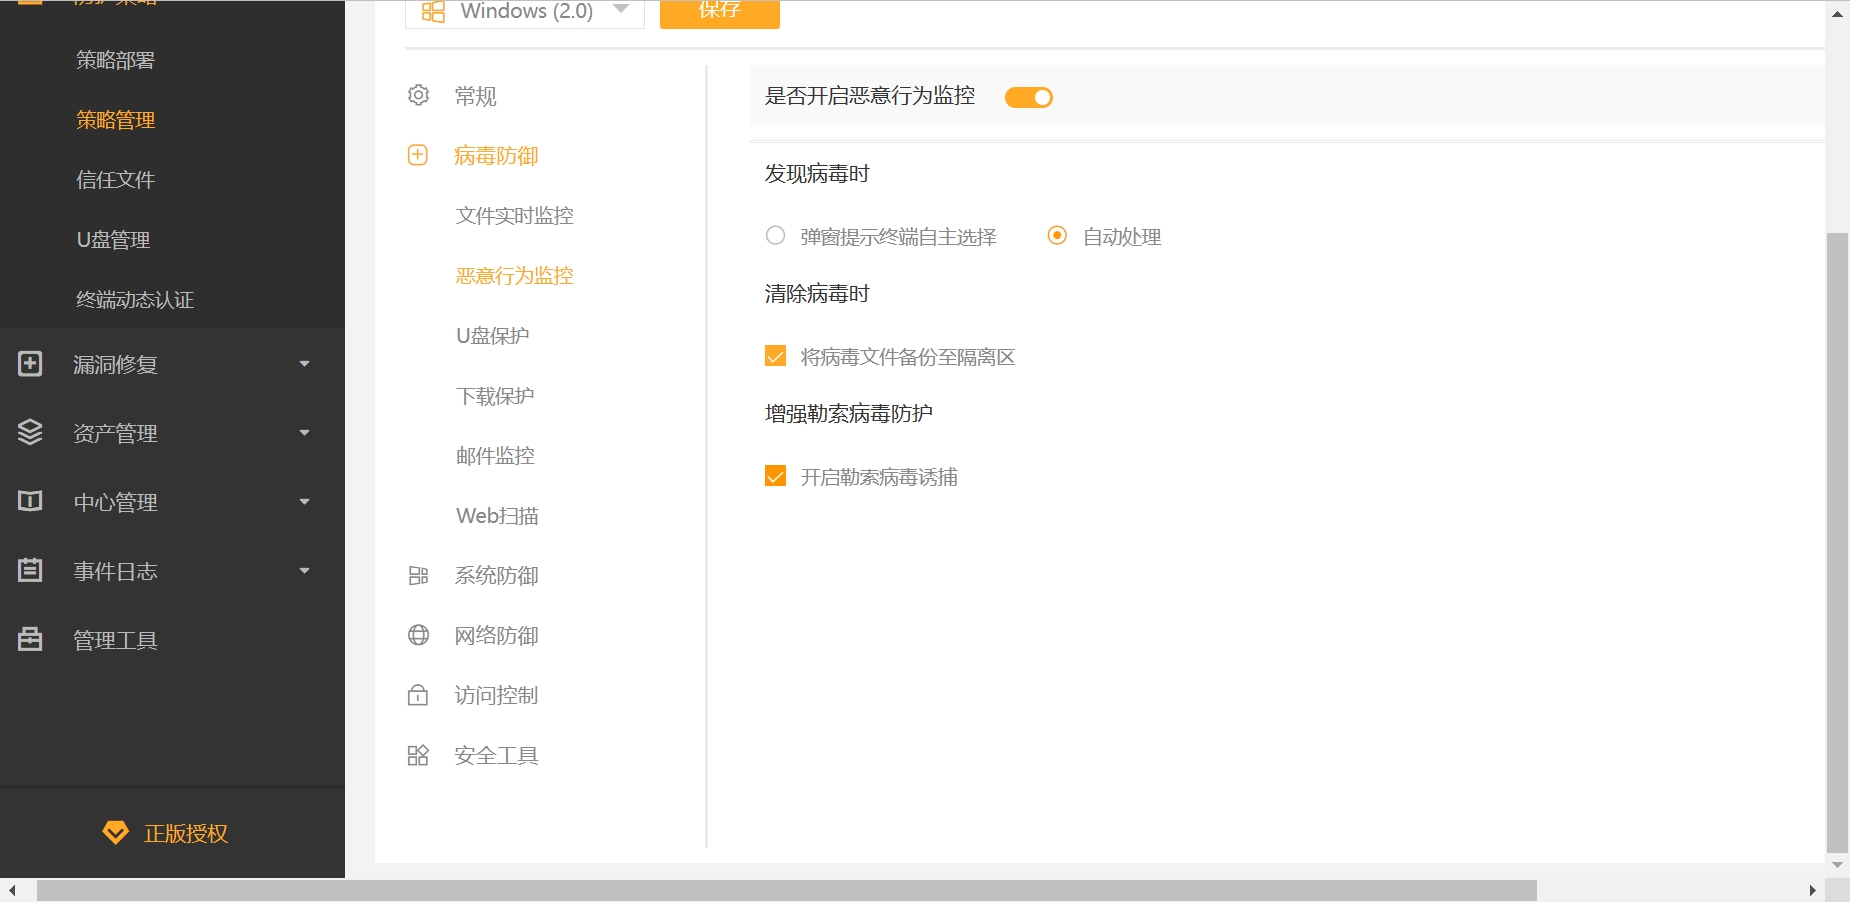Screen dimensions: 1850x902
Task: Click the 系统防御 icon
Action: pyautogui.click(x=418, y=575)
